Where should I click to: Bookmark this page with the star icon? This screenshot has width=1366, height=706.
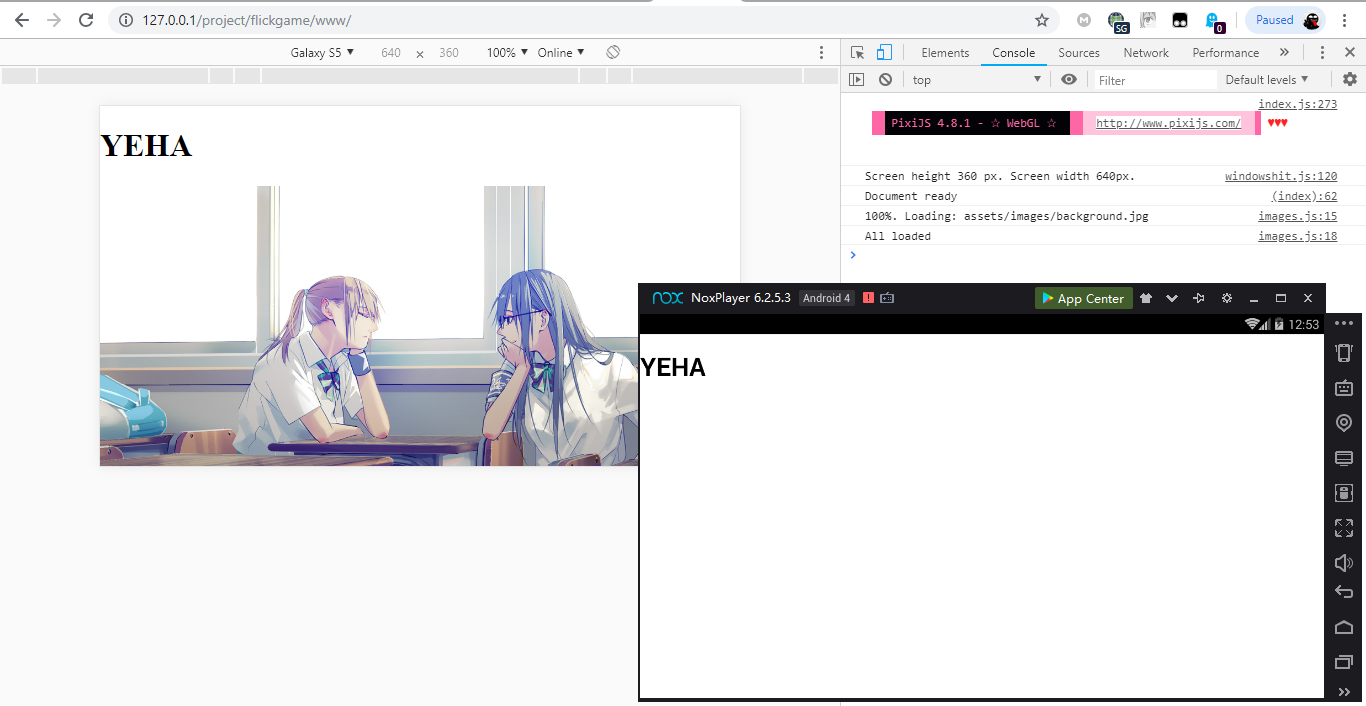(1042, 20)
